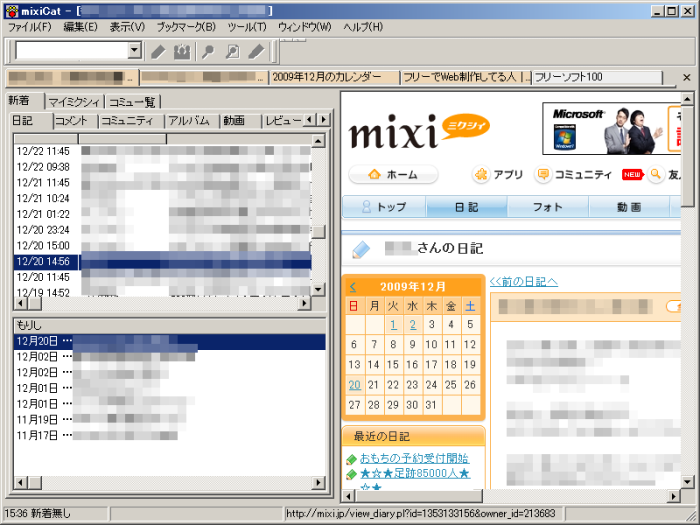Viewport: 700px width, 525px height.
Task: Open the 表示(V) menu
Action: [127, 27]
